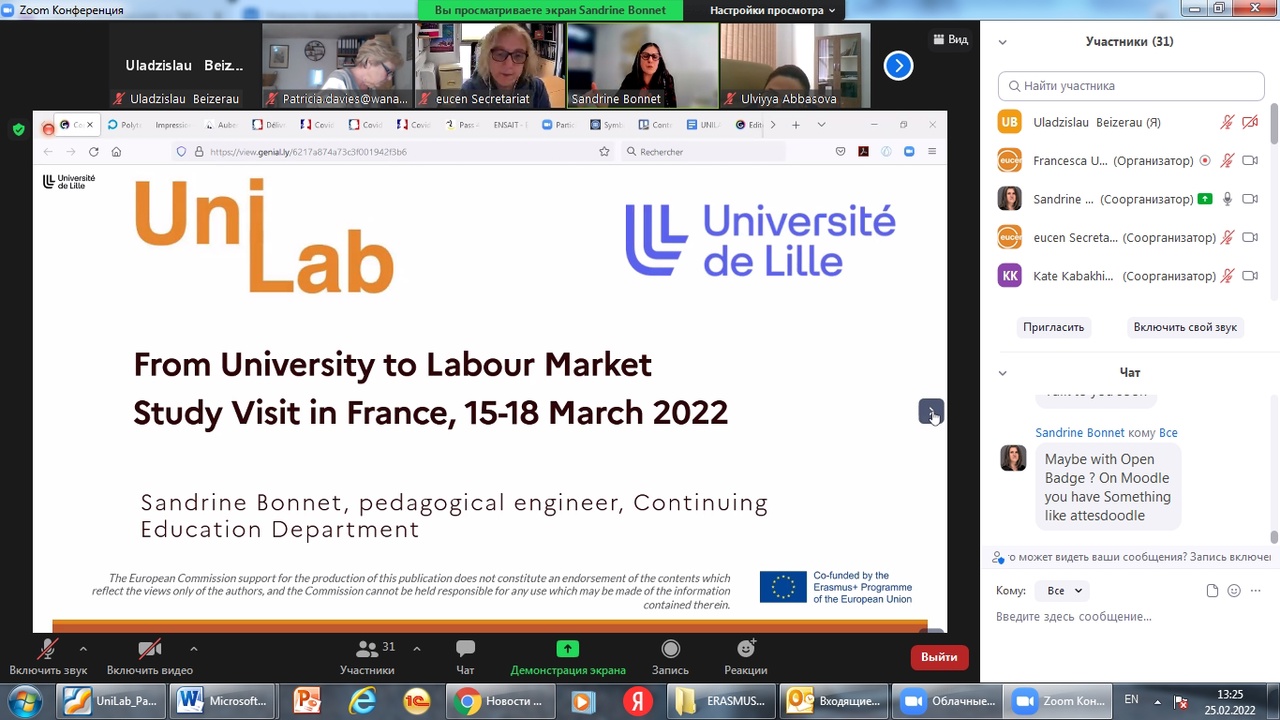Select Sandrine Bonnet video thumbnail
The width and height of the screenshot is (1280, 720).
point(642,65)
